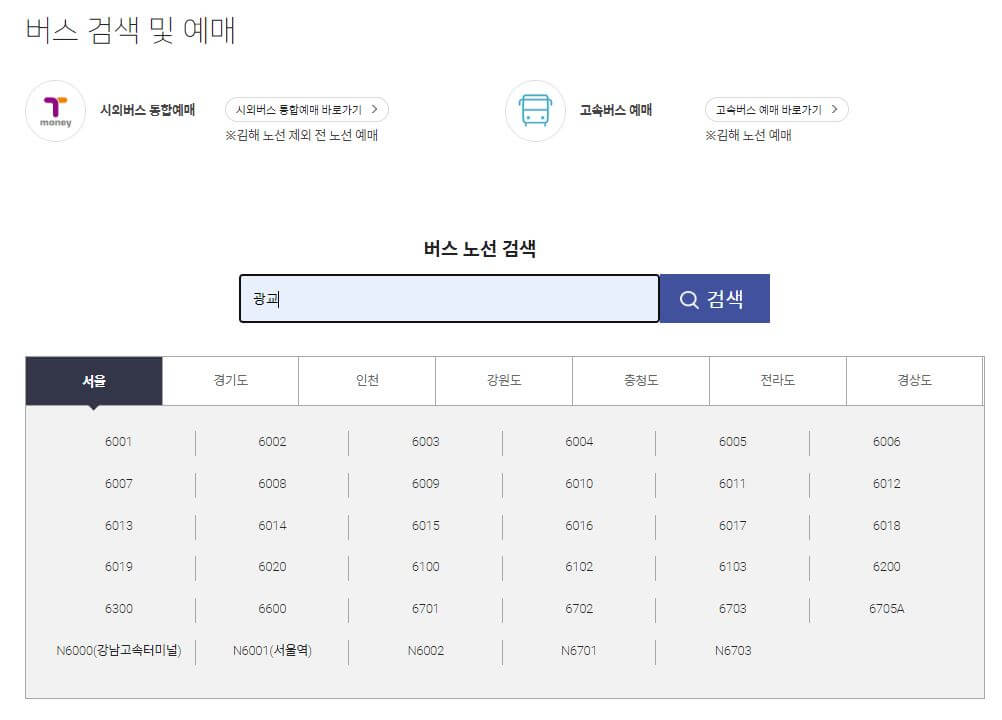Select the 충청도 region tab
Image resolution: width=1002 pixels, height=720 pixels.
tap(641, 381)
